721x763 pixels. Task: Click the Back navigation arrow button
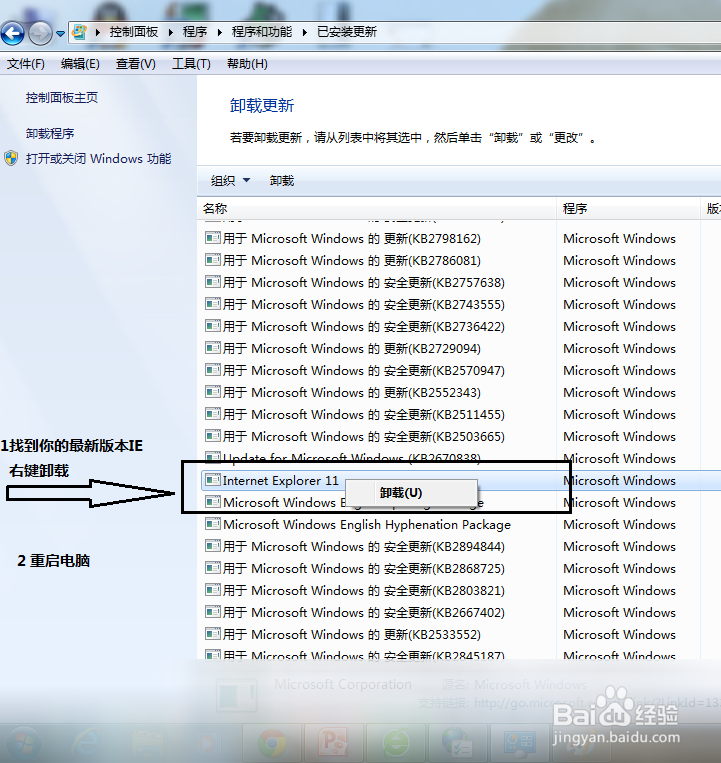pos(13,34)
